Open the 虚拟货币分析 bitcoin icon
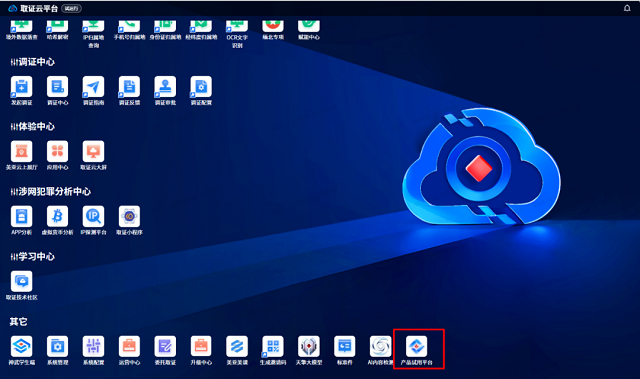The width and height of the screenshot is (640, 379). [58, 216]
